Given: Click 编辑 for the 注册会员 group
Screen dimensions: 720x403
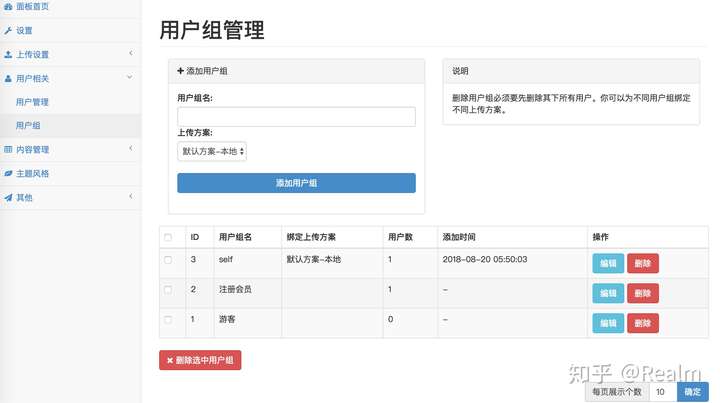Looking at the screenshot, I should [608, 293].
